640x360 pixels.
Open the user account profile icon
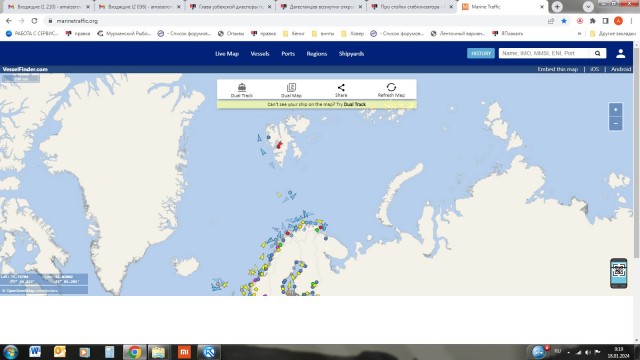click(x=620, y=53)
